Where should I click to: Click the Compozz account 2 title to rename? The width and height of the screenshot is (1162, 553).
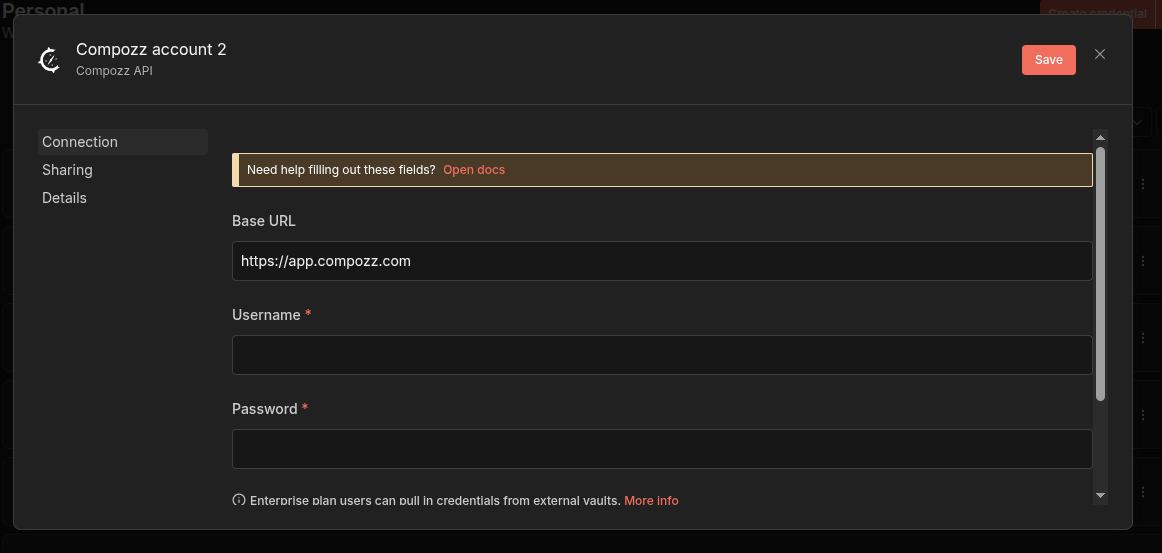pyautogui.click(x=151, y=49)
